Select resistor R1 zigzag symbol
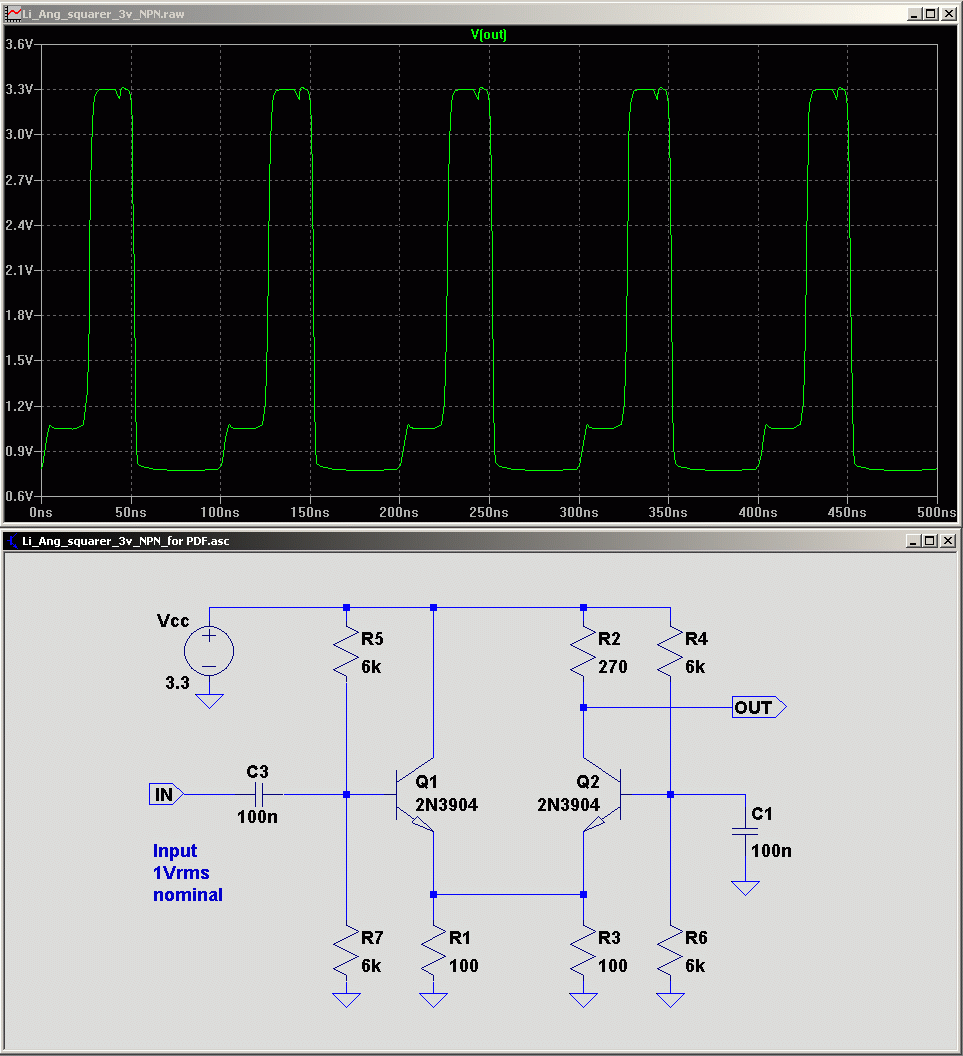This screenshot has height=1056, width=963. click(x=433, y=952)
